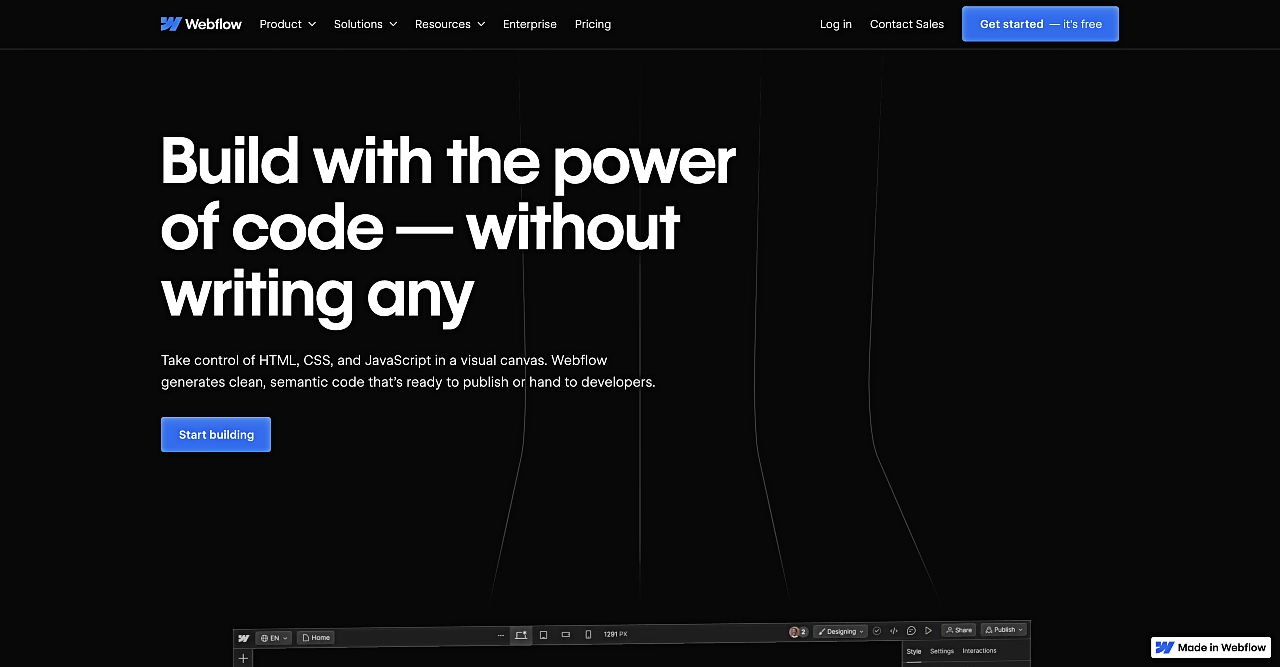Click the Log in link
1280x667 pixels.
pyautogui.click(x=836, y=24)
